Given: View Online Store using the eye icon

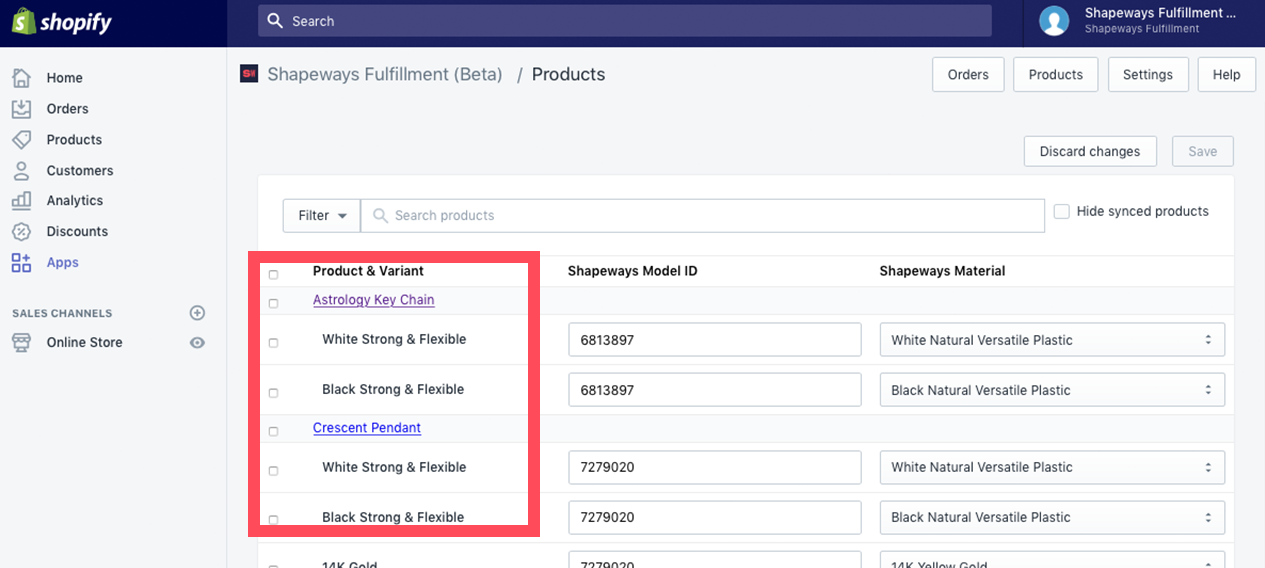Looking at the screenshot, I should pos(197,342).
